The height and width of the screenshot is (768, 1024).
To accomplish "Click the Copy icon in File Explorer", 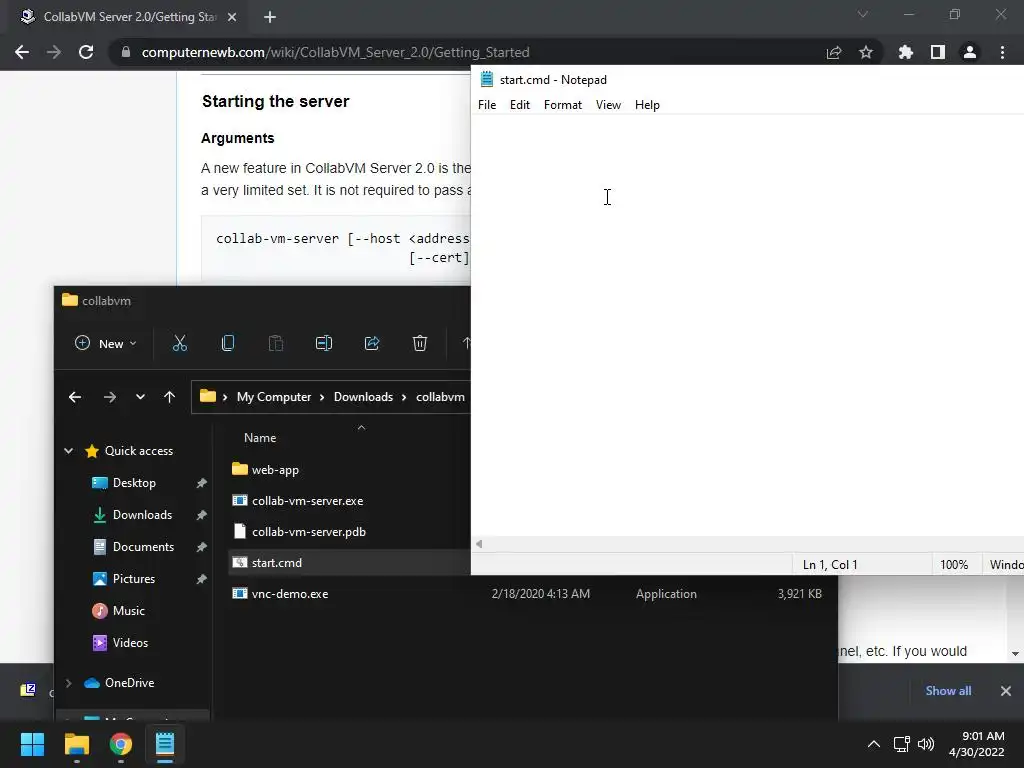I will (x=228, y=344).
